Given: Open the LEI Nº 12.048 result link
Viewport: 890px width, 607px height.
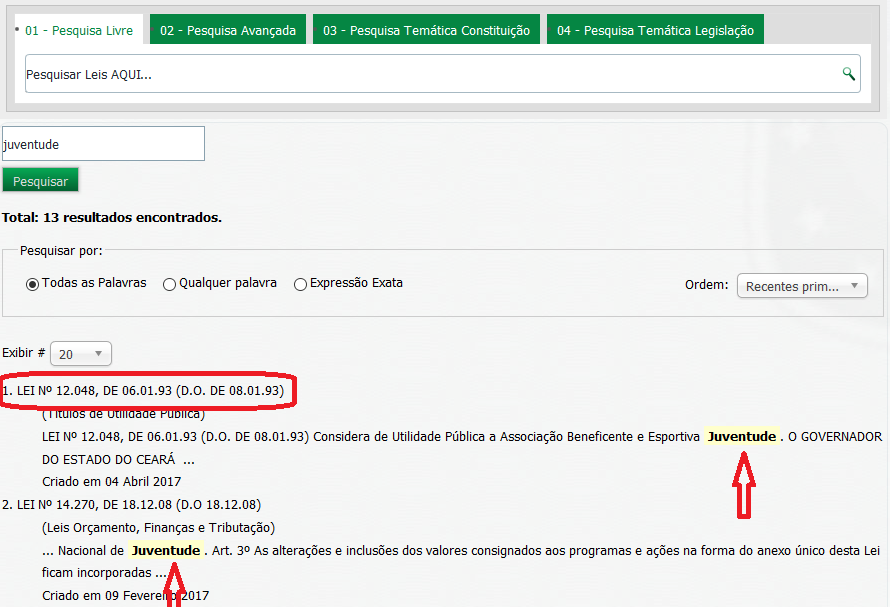Looking at the screenshot, I should click(x=147, y=390).
